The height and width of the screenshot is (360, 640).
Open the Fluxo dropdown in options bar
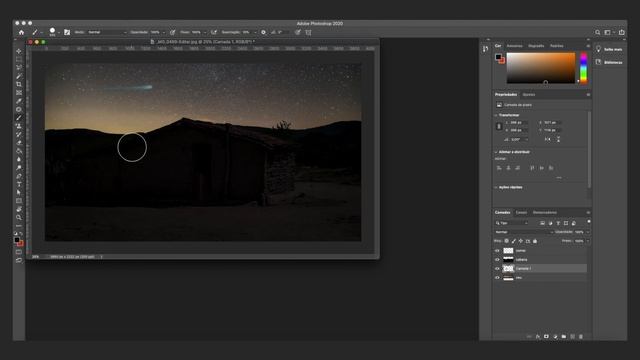204,32
